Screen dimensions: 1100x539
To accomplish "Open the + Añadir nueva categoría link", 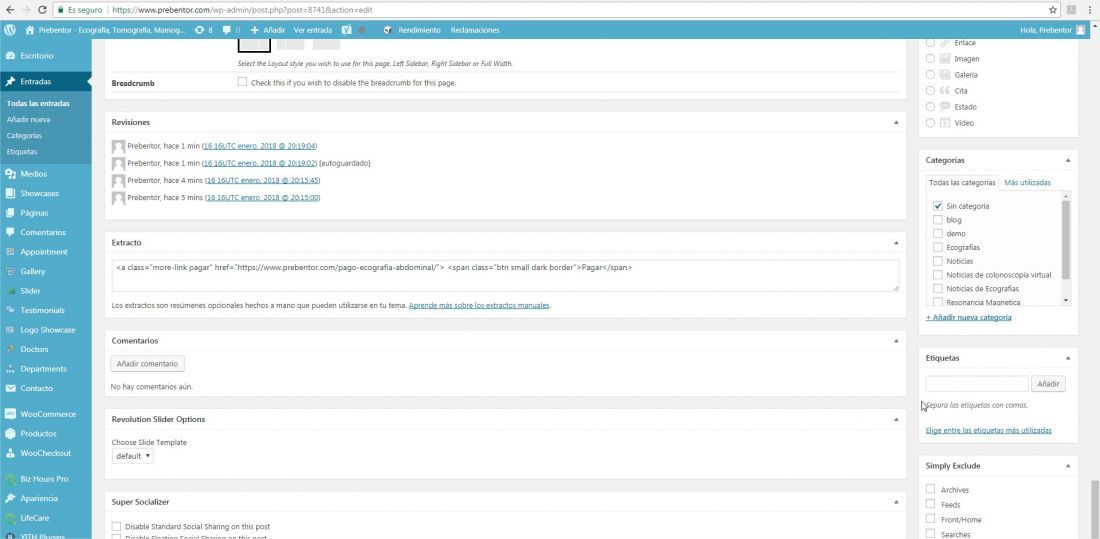I will pos(969,317).
